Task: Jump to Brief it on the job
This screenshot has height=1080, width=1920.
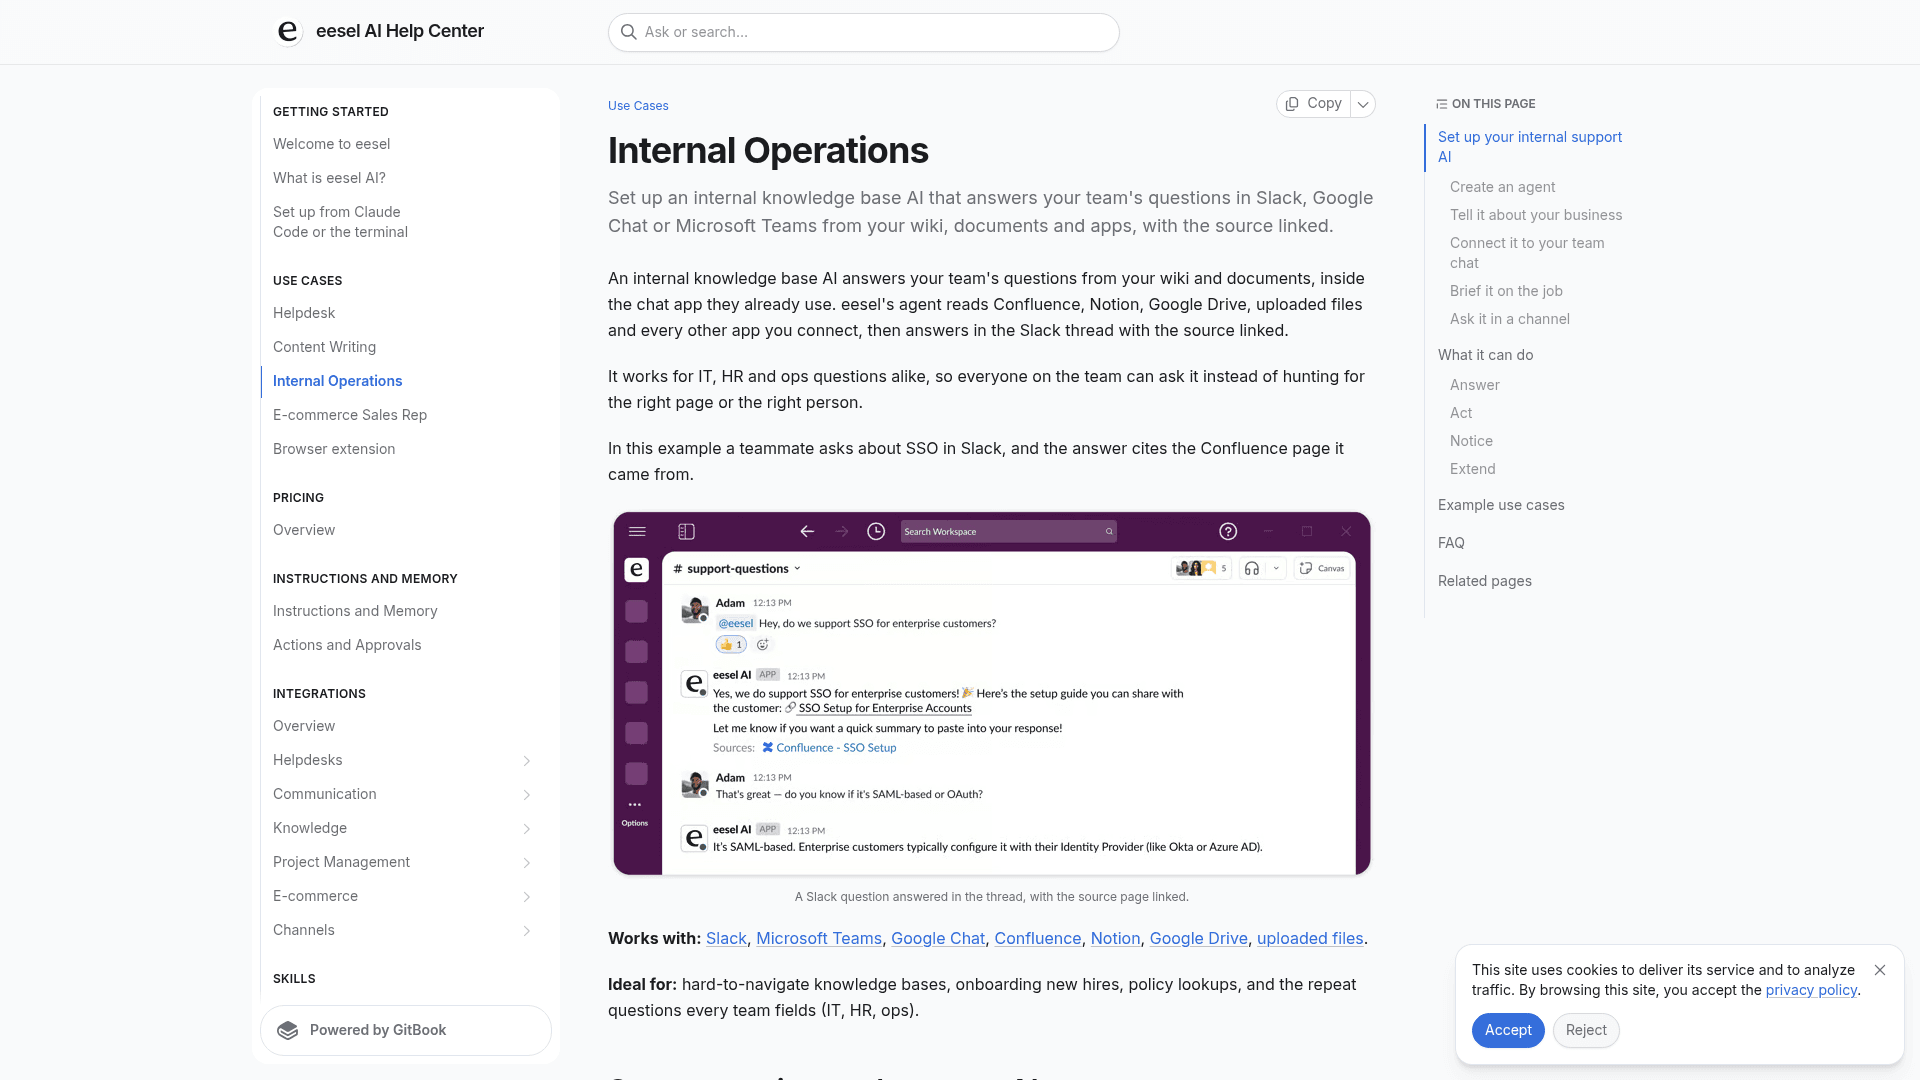Action: pyautogui.click(x=1506, y=291)
